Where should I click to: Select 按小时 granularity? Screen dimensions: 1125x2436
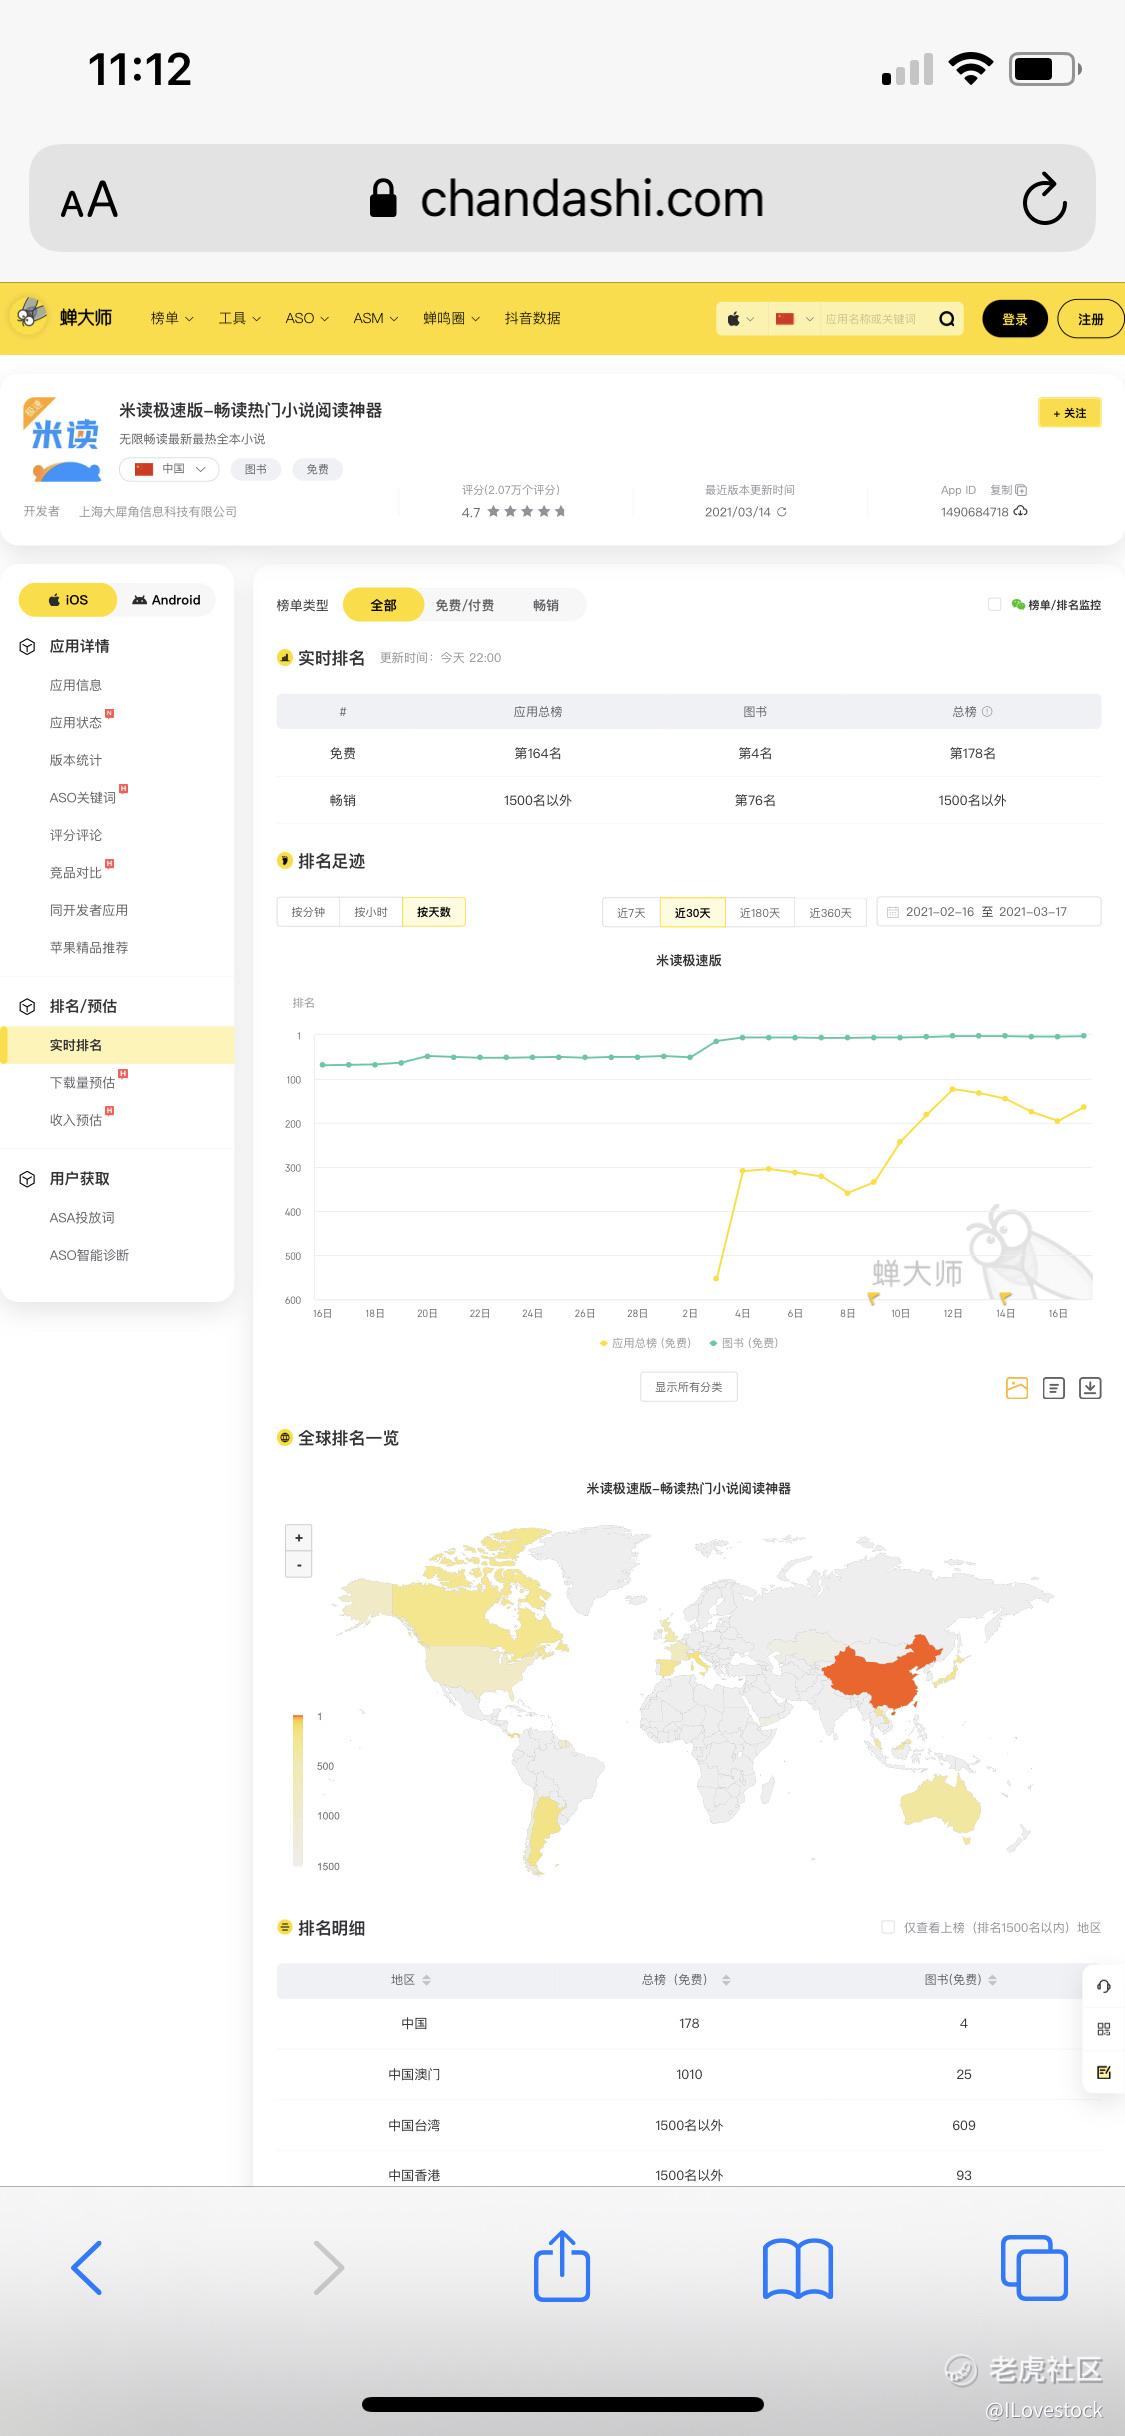[x=371, y=912]
